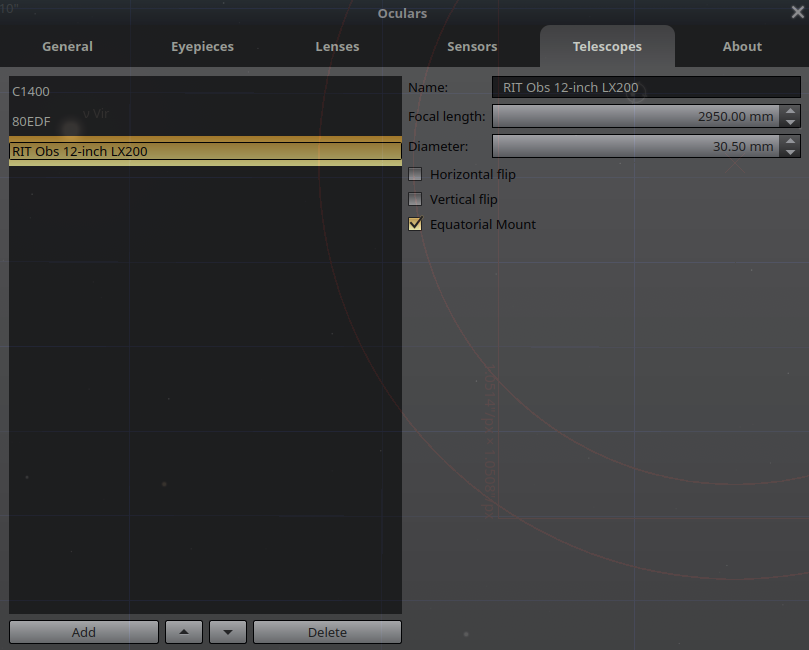Decrease focal length with down stepper arrow

coord(790,122)
